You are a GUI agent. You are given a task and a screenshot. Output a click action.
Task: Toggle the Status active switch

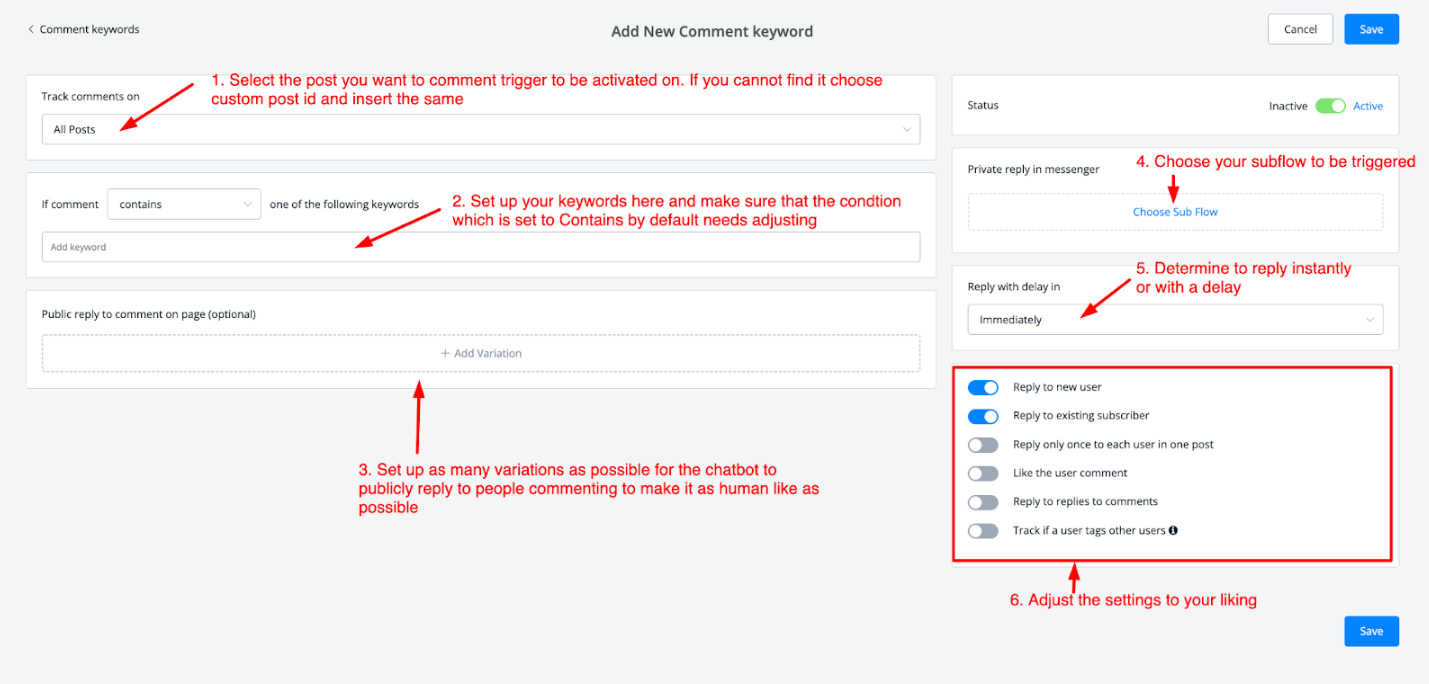point(1330,106)
